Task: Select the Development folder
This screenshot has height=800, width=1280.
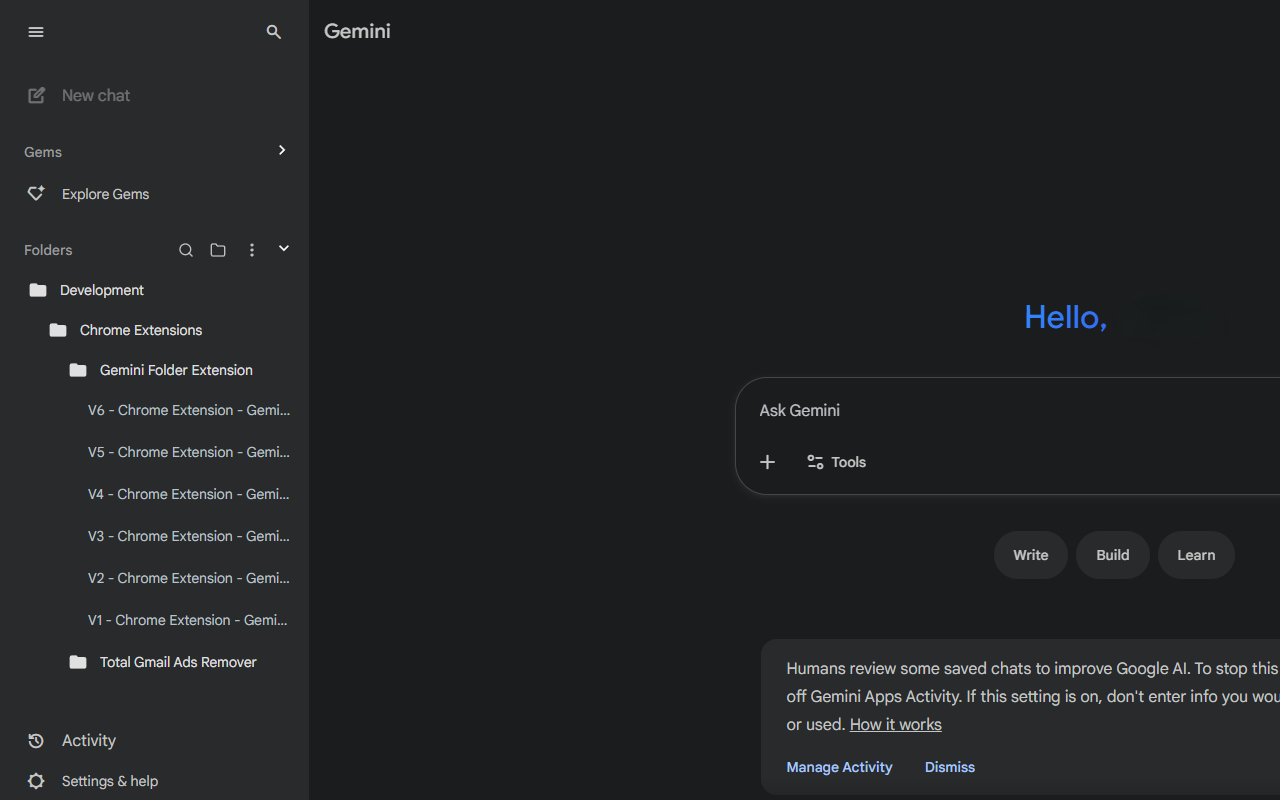Action: coord(102,290)
